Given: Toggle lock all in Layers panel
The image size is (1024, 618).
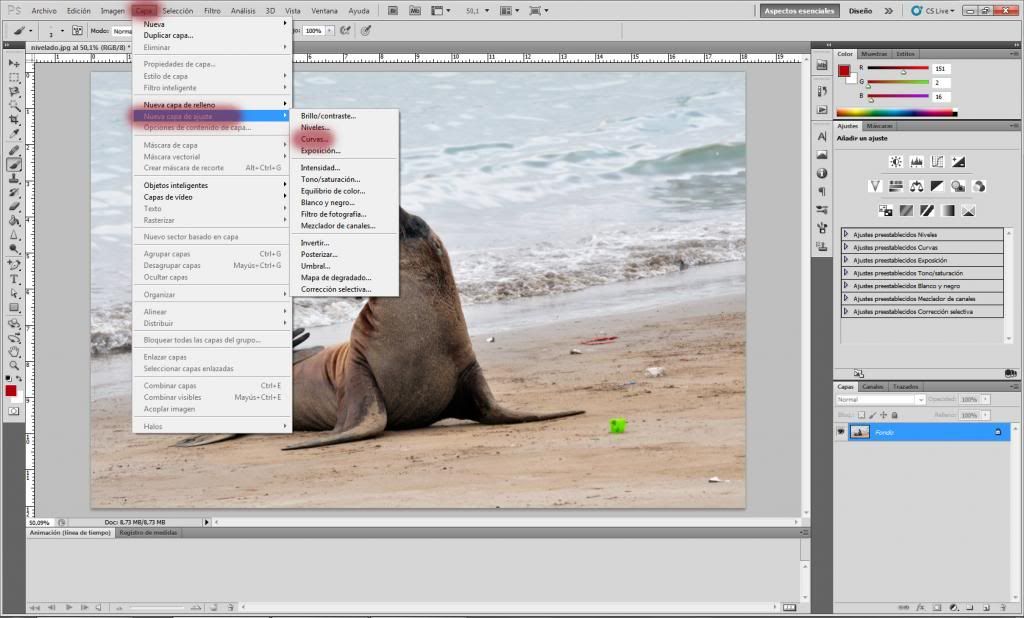Looking at the screenshot, I should click(x=895, y=415).
